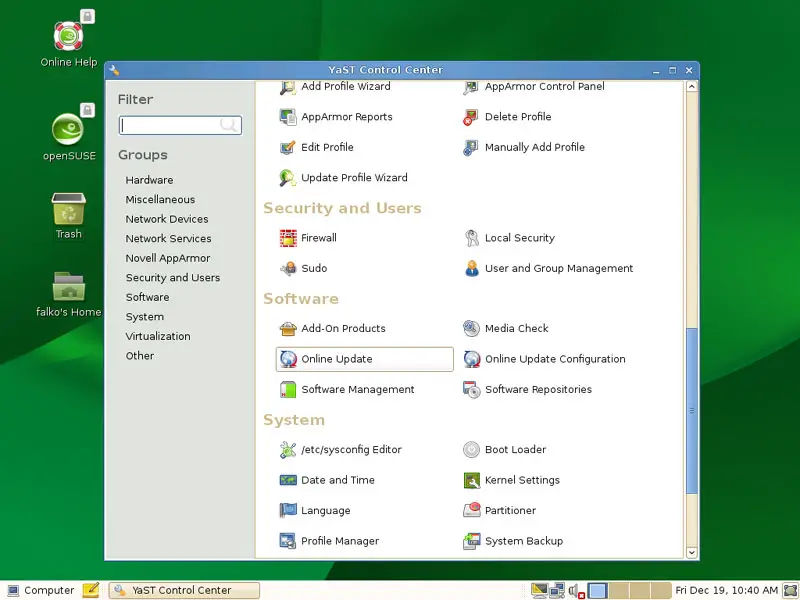Launch the Delete Profile tool

click(x=507, y=117)
